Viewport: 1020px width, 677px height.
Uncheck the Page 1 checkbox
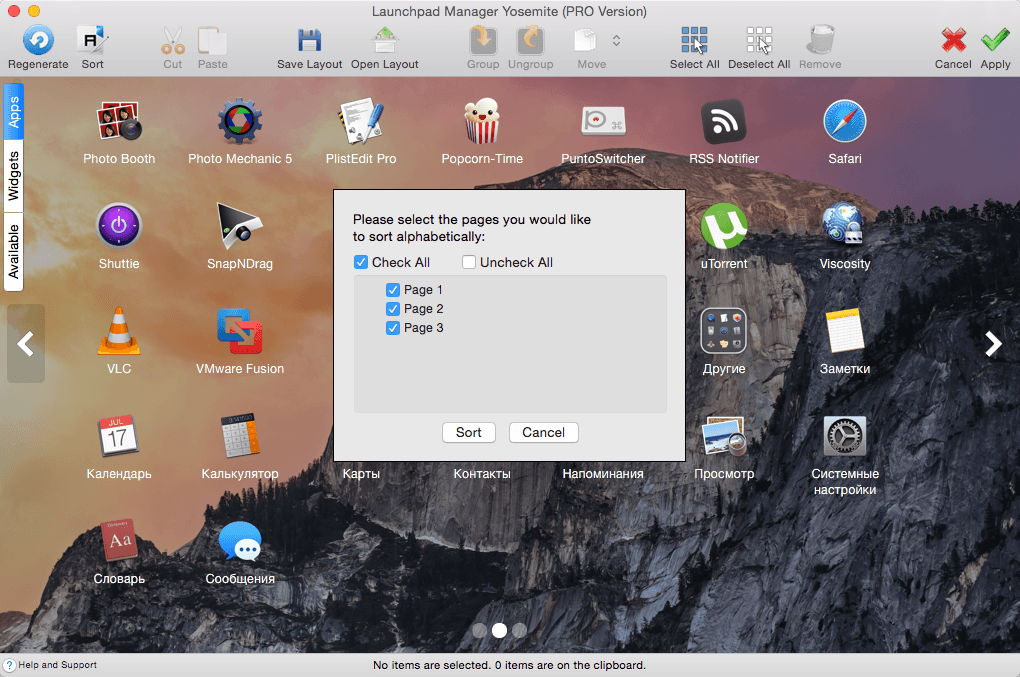393,290
